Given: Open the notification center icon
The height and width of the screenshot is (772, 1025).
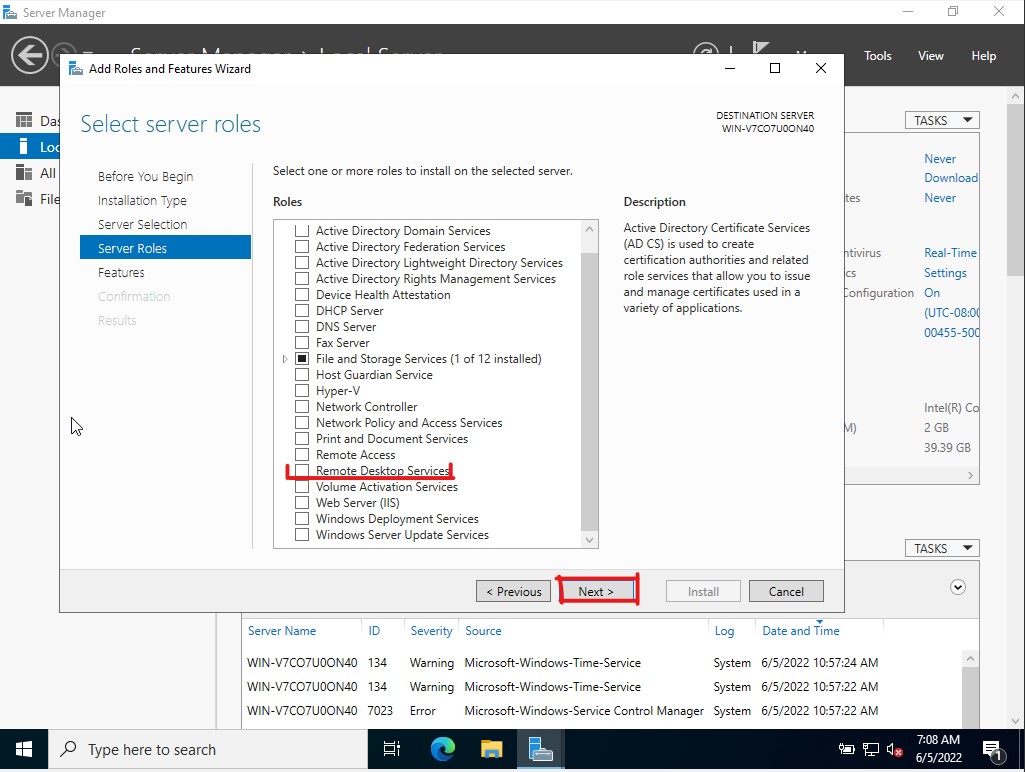Looking at the screenshot, I should click(993, 750).
